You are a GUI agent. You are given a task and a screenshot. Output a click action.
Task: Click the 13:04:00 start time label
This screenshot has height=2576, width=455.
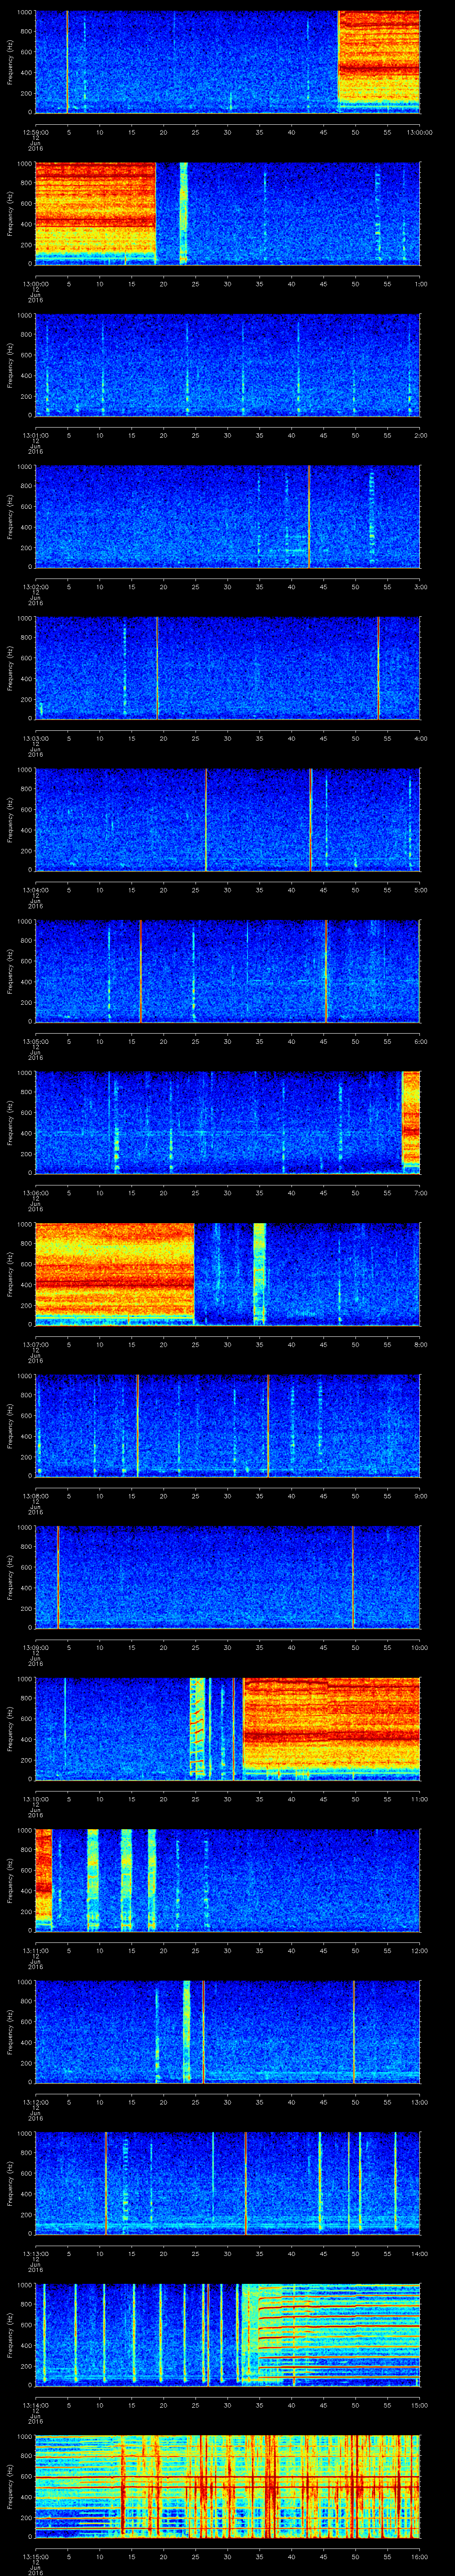tap(35, 890)
